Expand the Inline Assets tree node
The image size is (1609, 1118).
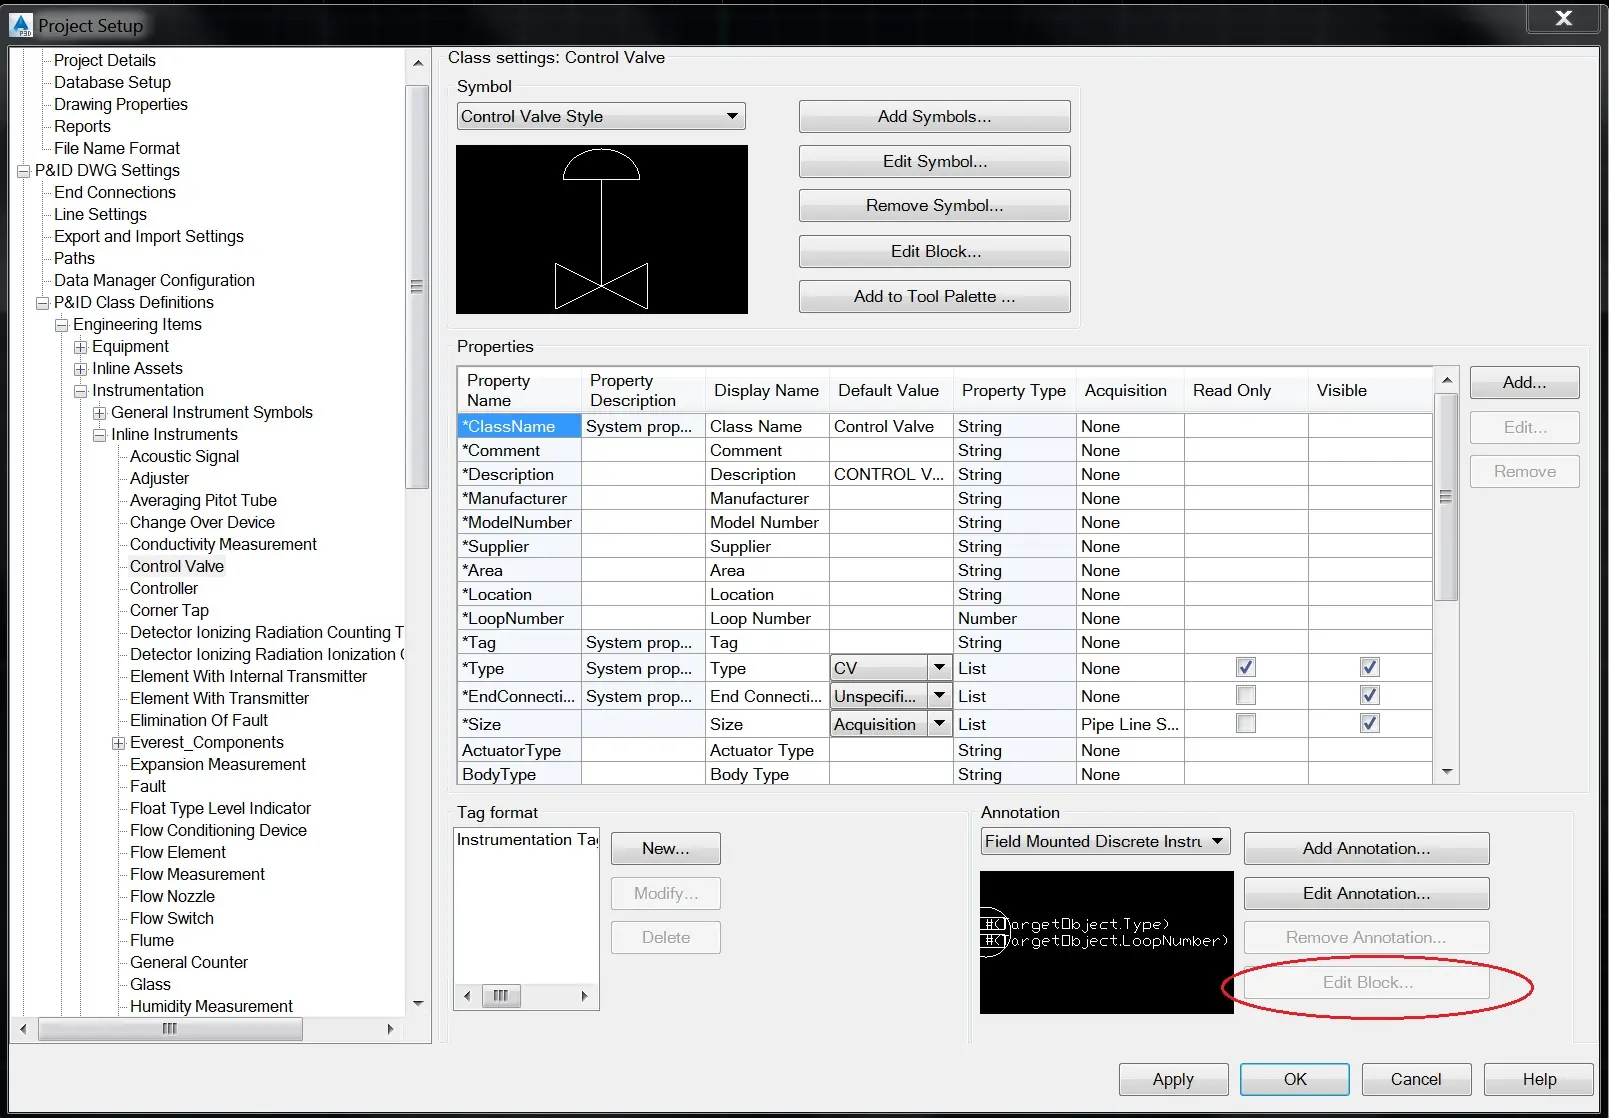click(80, 369)
